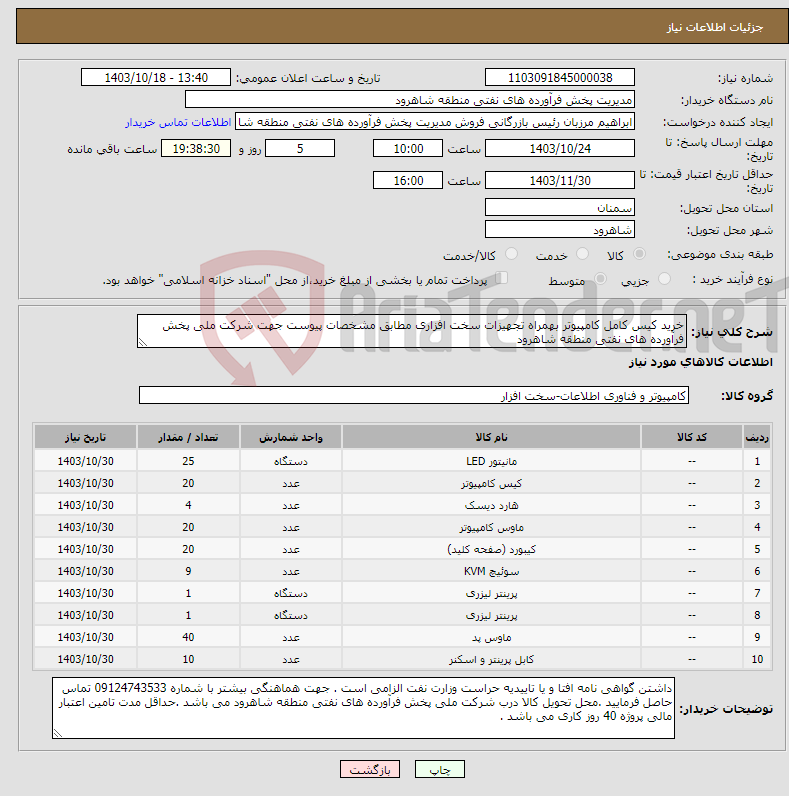Click the ردیف column header
Image resolution: width=789 pixels, height=796 pixels.
[757, 437]
